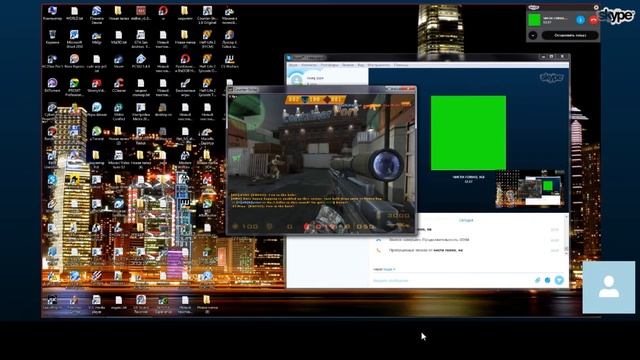Open the first menu in Skype menu bar
Screen dimensions: 640x360
coord(293,65)
